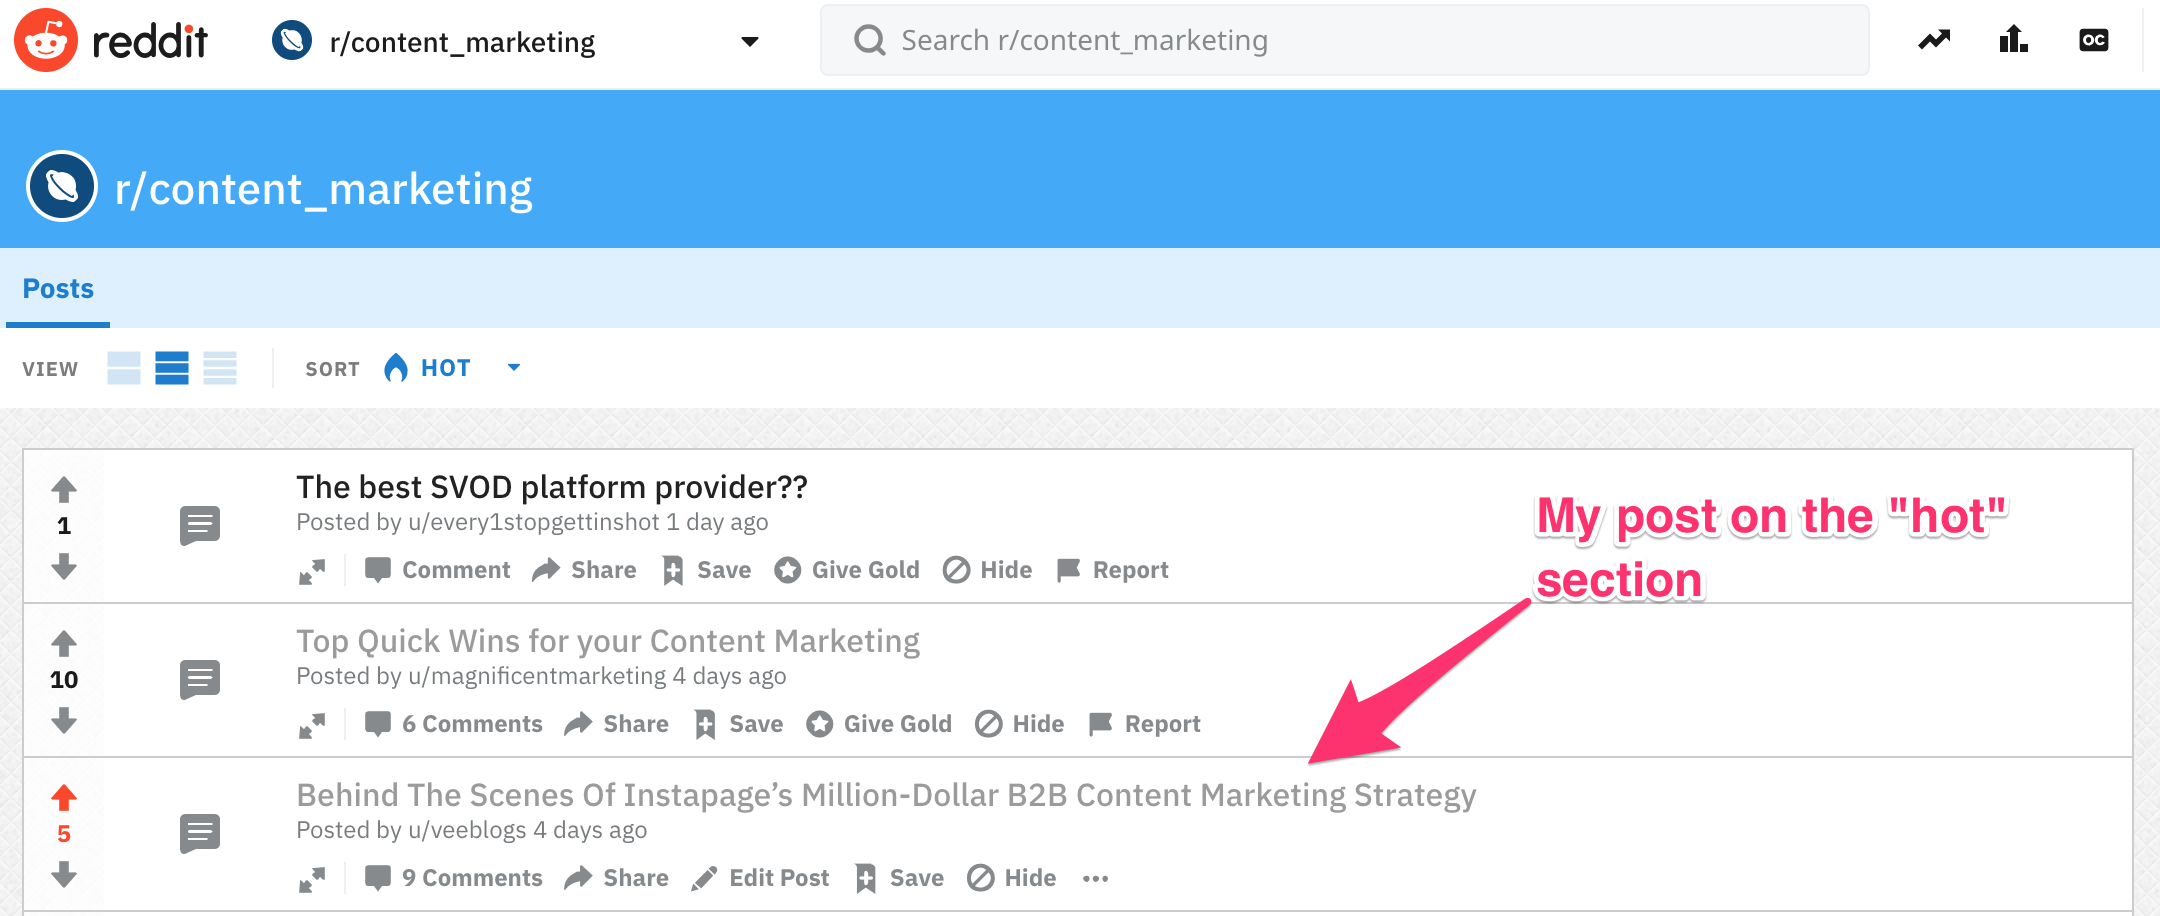
Task: Open the trending arrow icon in header
Action: pyautogui.click(x=1934, y=41)
